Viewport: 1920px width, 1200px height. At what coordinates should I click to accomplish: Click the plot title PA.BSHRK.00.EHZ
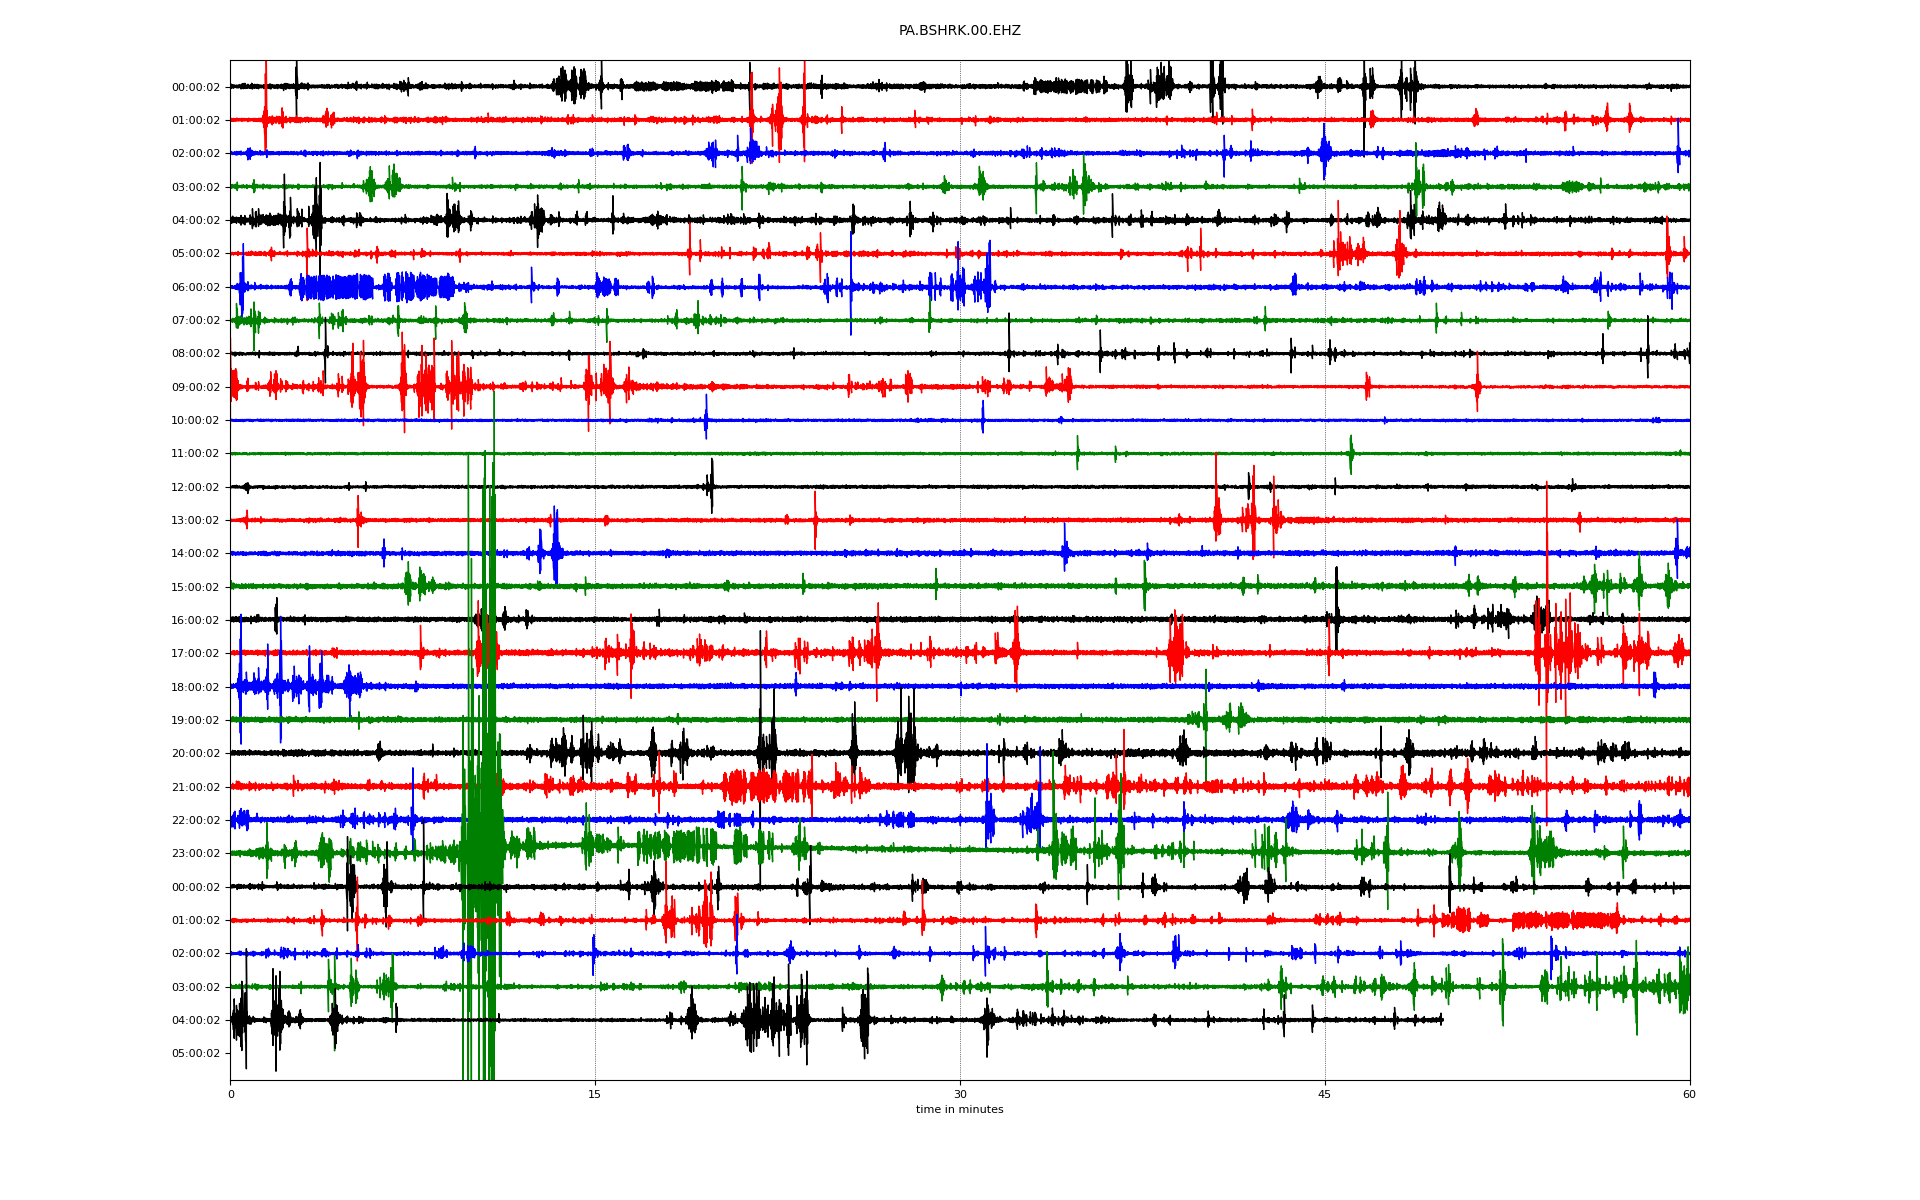(x=959, y=31)
